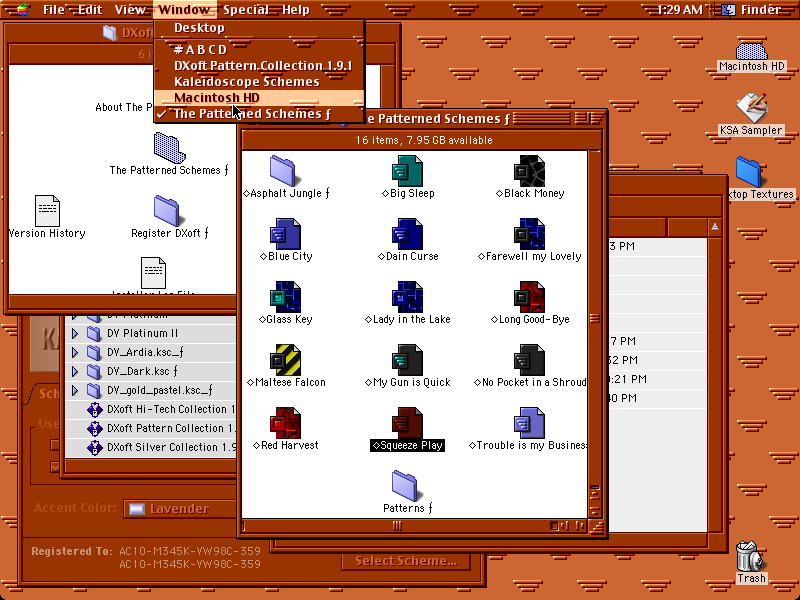Open the Patterns folder icon

click(405, 486)
